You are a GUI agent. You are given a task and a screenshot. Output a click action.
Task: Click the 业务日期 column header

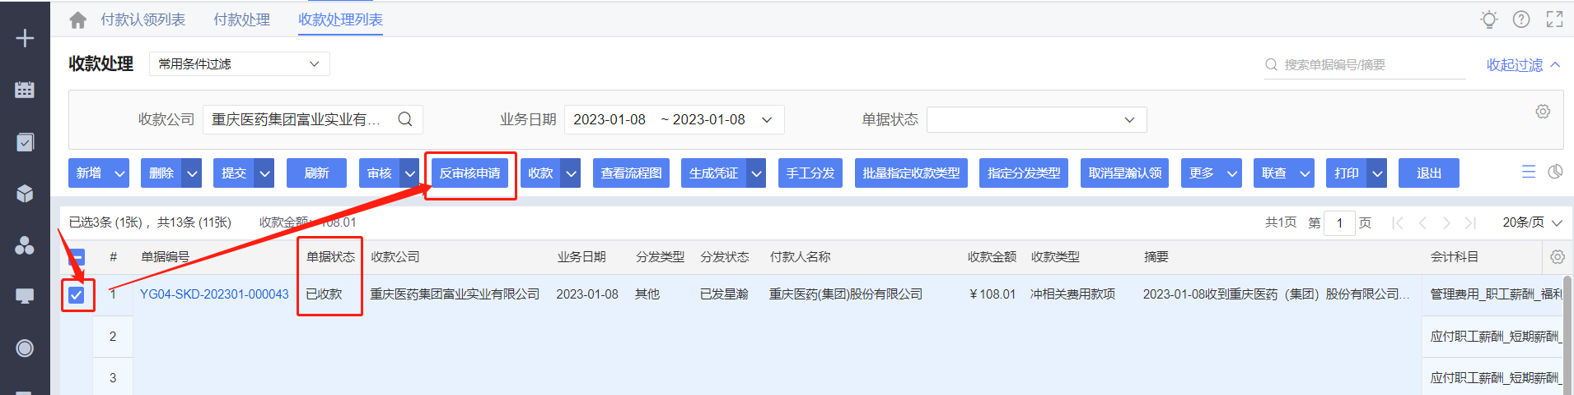click(581, 257)
